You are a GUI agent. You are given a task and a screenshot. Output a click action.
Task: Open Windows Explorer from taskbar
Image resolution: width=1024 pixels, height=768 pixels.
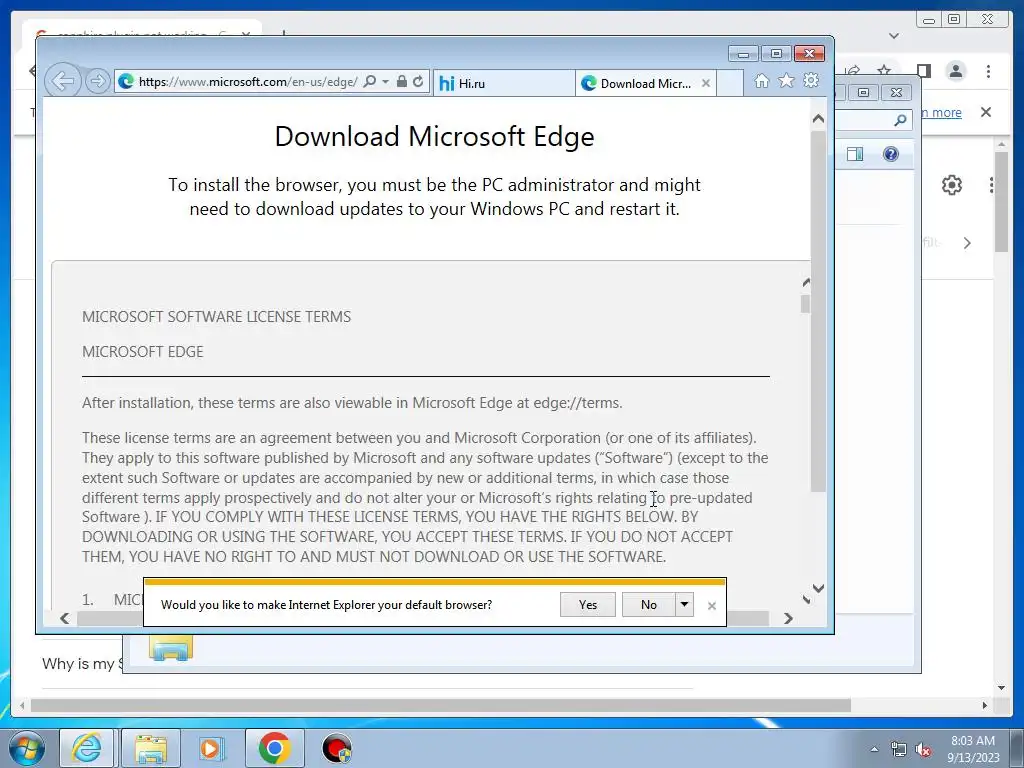coord(151,748)
